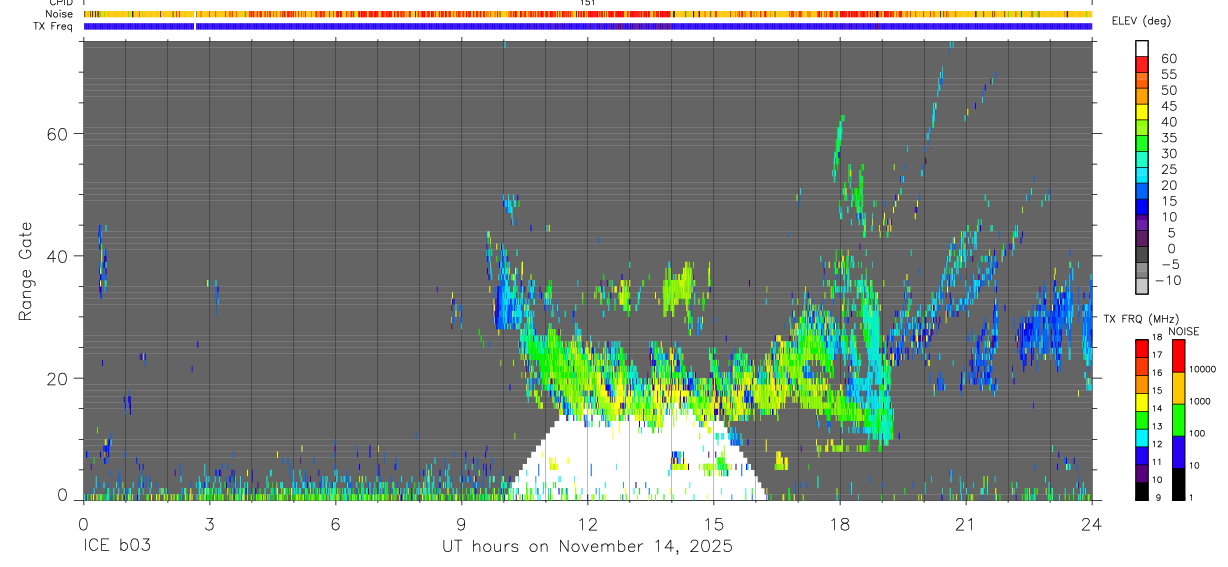Image resolution: width=1228 pixels, height=567 pixels.
Task: Click the '17' label on the TX FRQ scale
Action: coord(1158,355)
